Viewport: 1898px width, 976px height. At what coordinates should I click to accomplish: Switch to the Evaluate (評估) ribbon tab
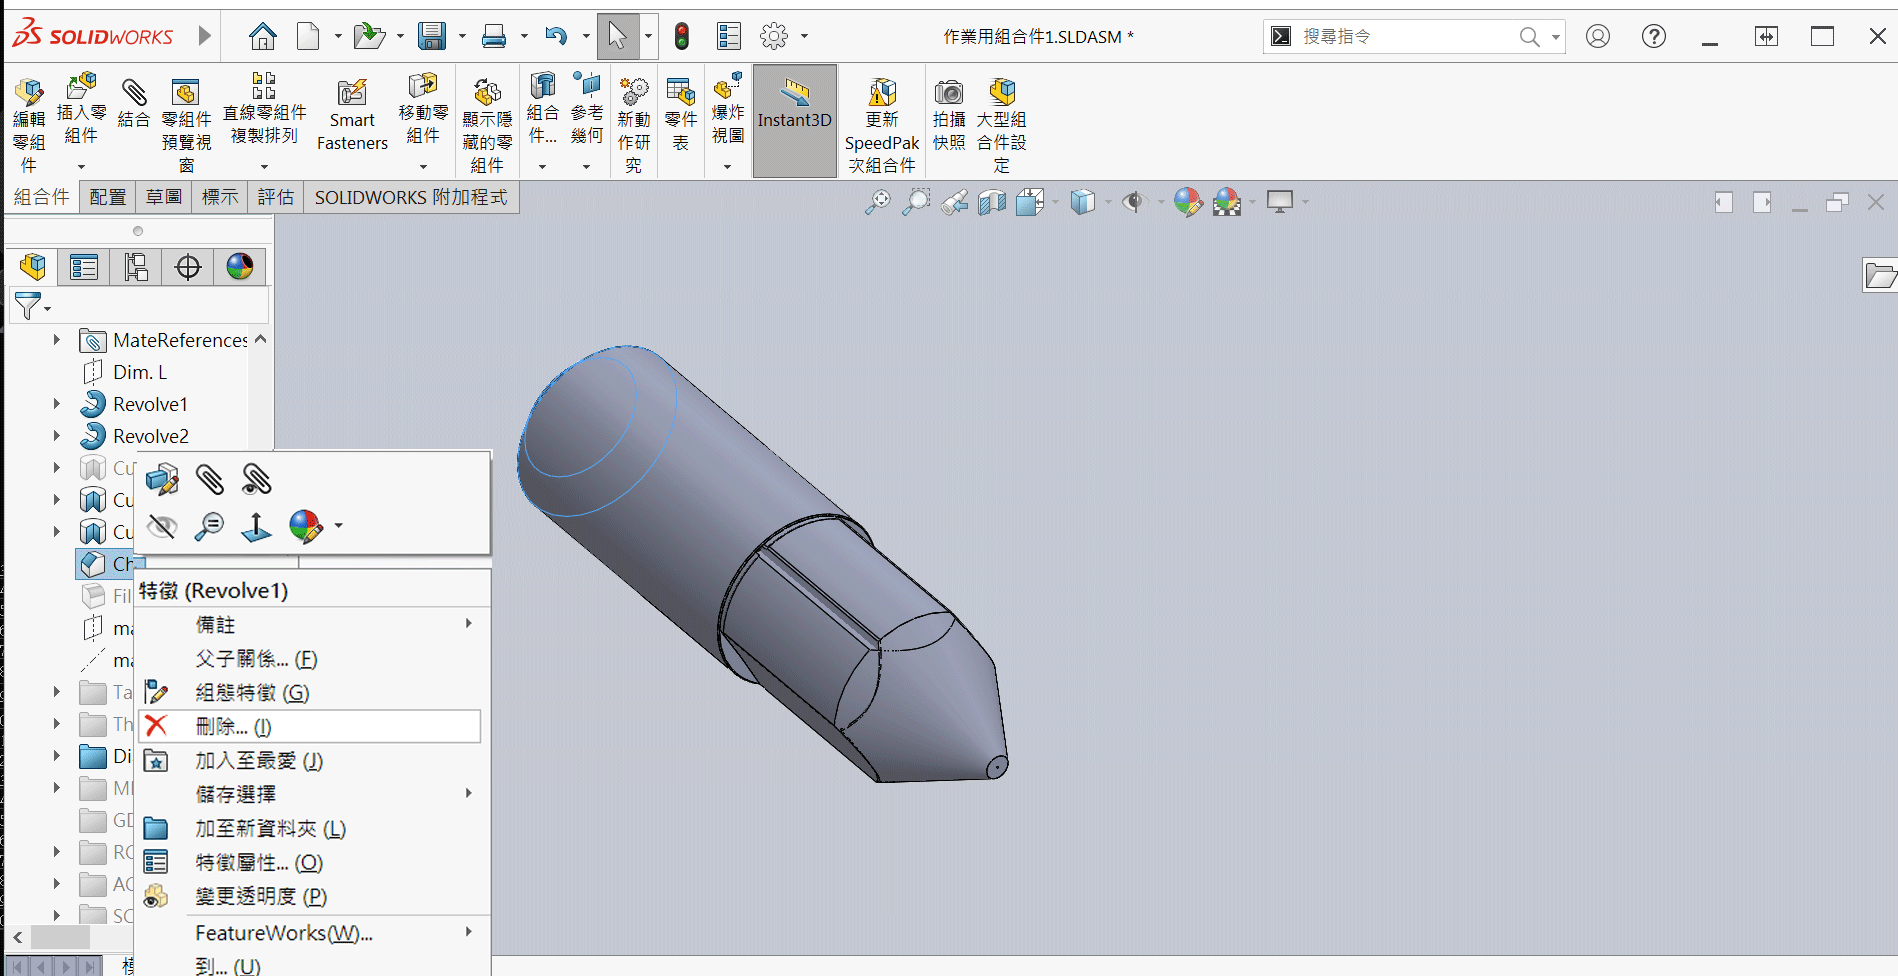click(275, 197)
